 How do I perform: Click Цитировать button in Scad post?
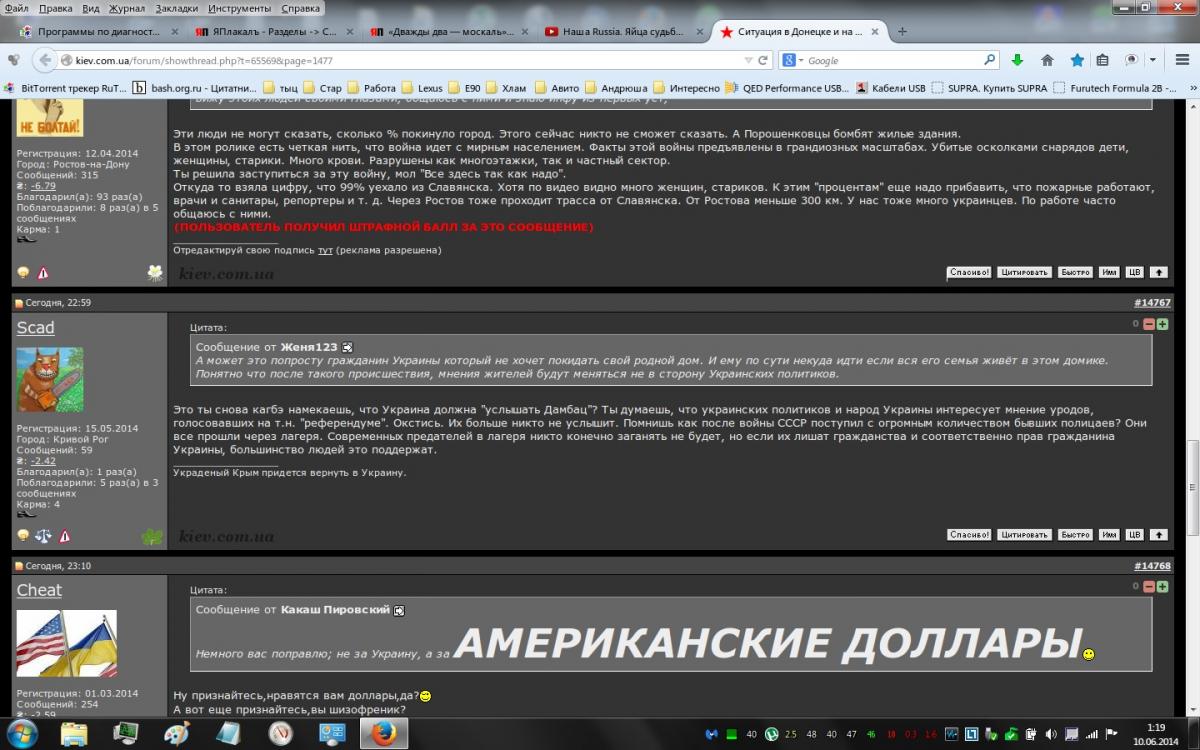click(1024, 535)
